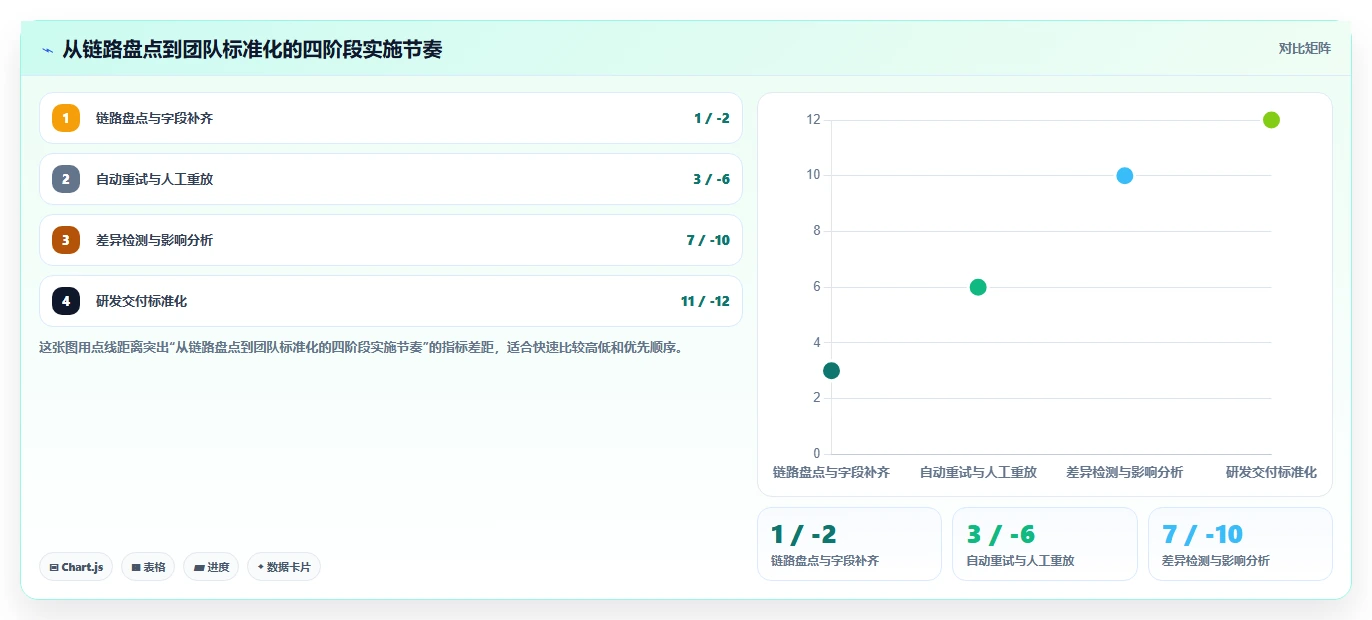The width and height of the screenshot is (1372, 620).
Task: Click the orange step 1 badge
Action: click(66, 118)
